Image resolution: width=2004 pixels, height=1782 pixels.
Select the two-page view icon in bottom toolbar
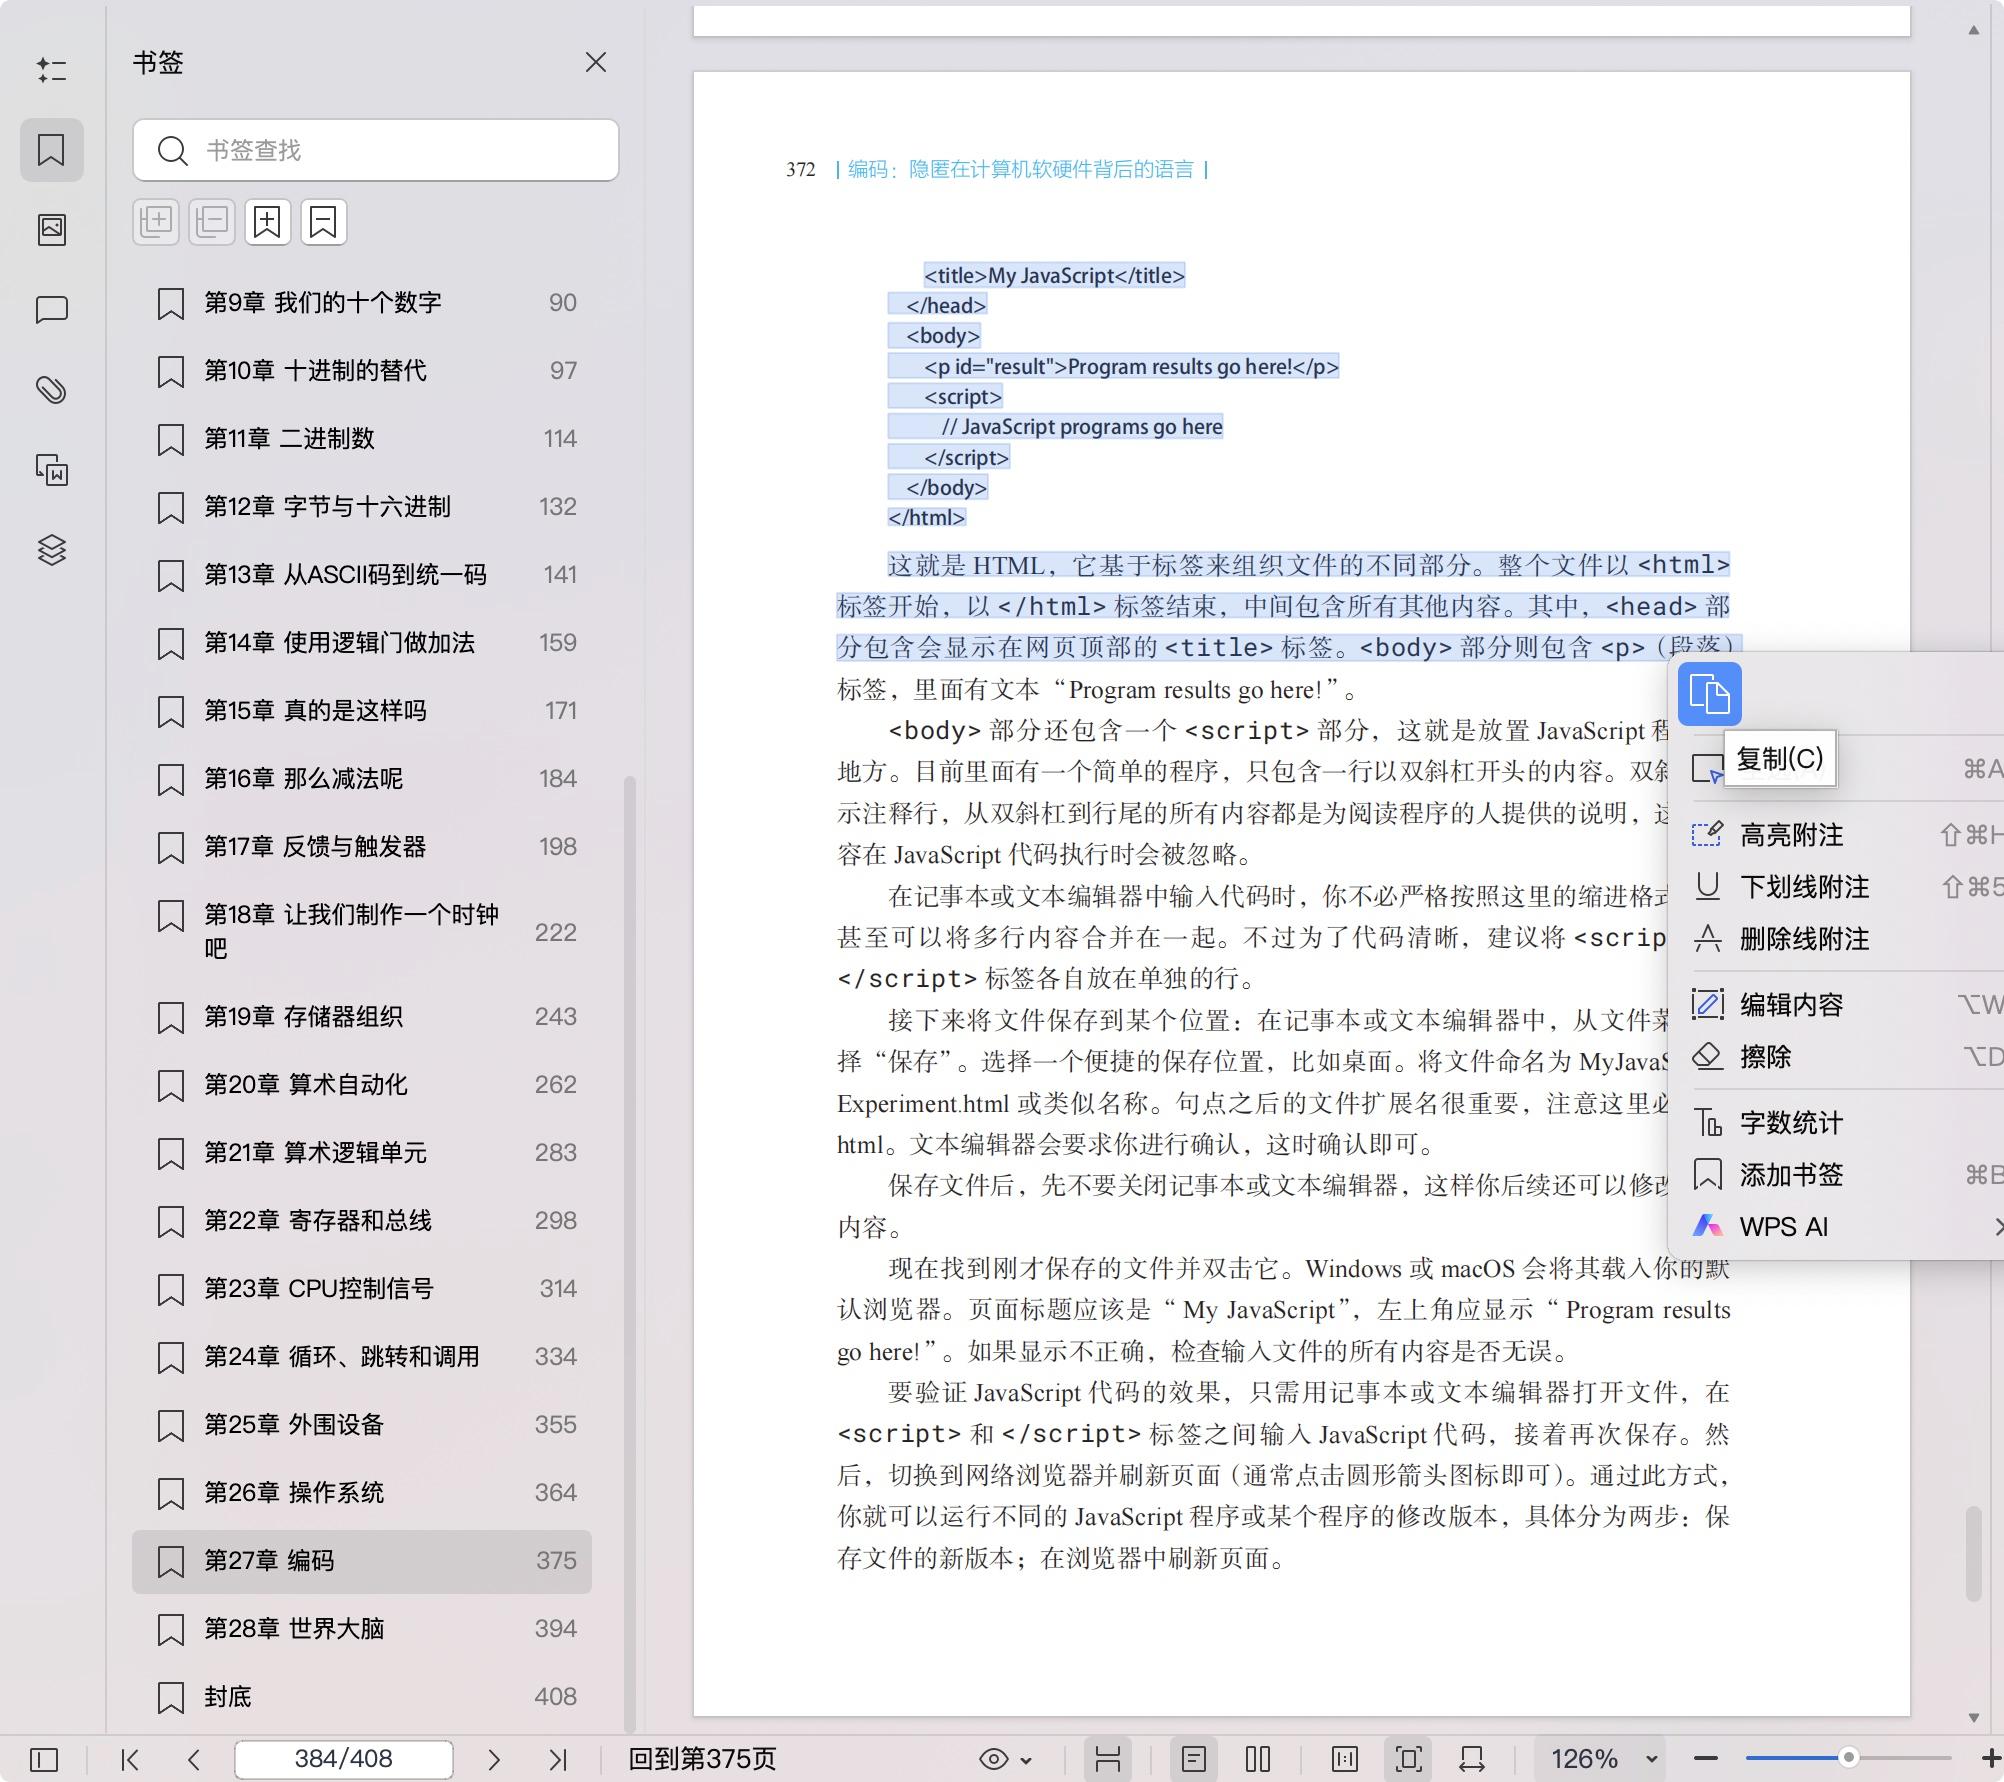point(1257,1758)
